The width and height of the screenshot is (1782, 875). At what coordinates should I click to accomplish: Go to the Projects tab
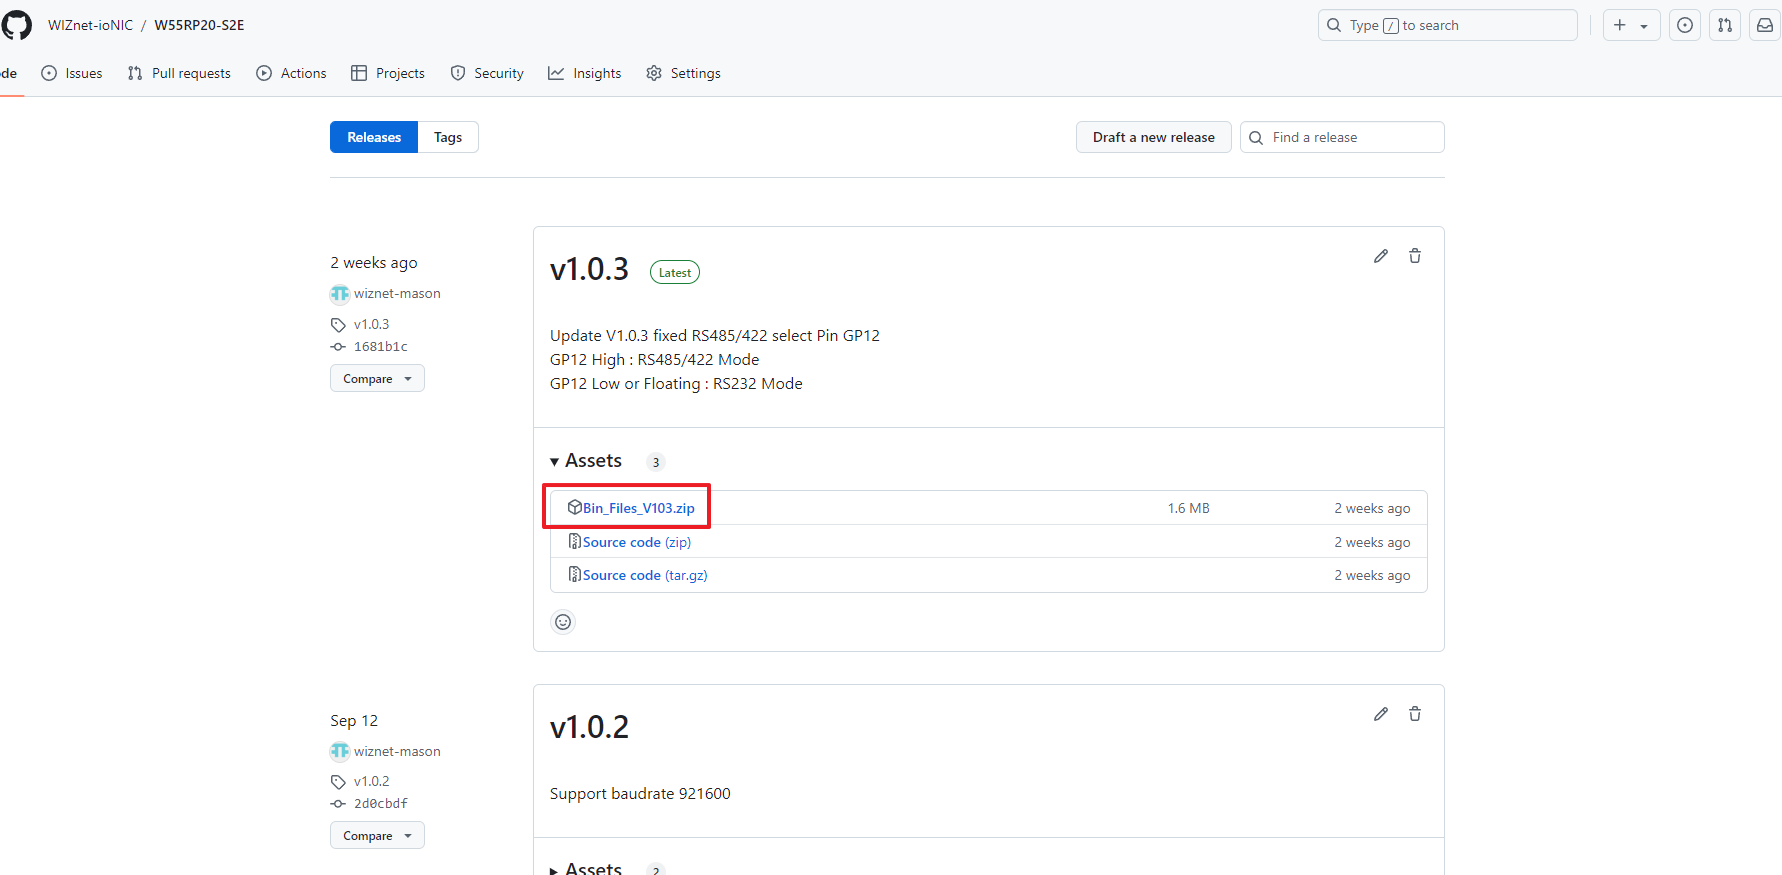tap(388, 73)
